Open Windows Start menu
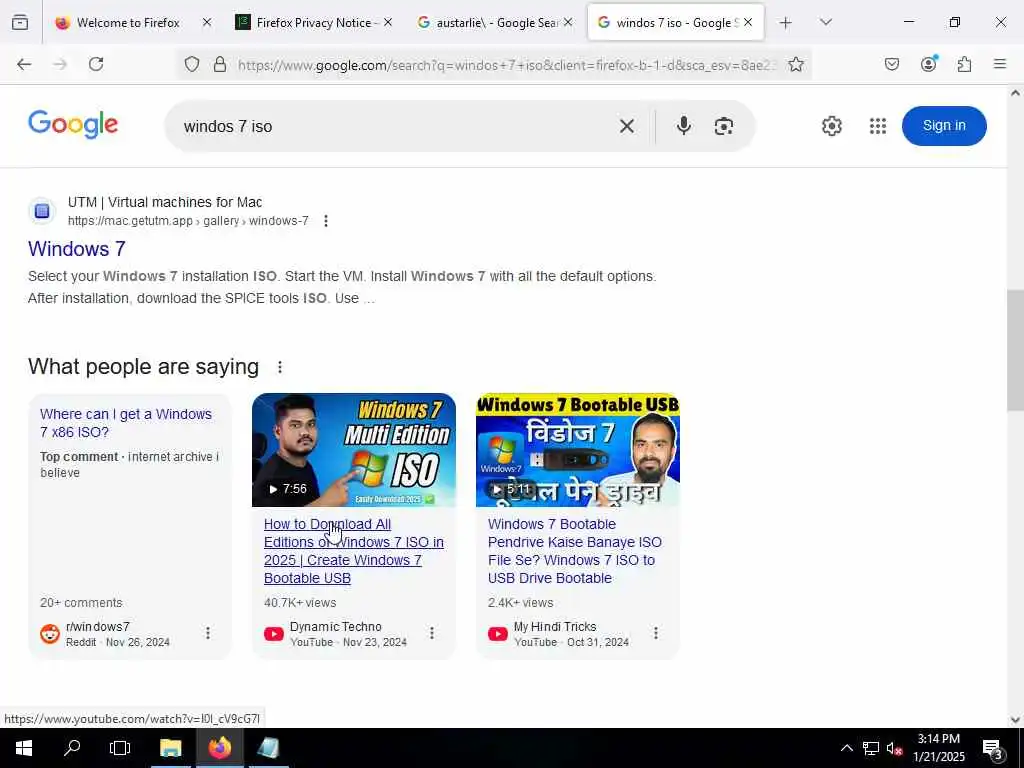1024x768 pixels. pyautogui.click(x=24, y=748)
